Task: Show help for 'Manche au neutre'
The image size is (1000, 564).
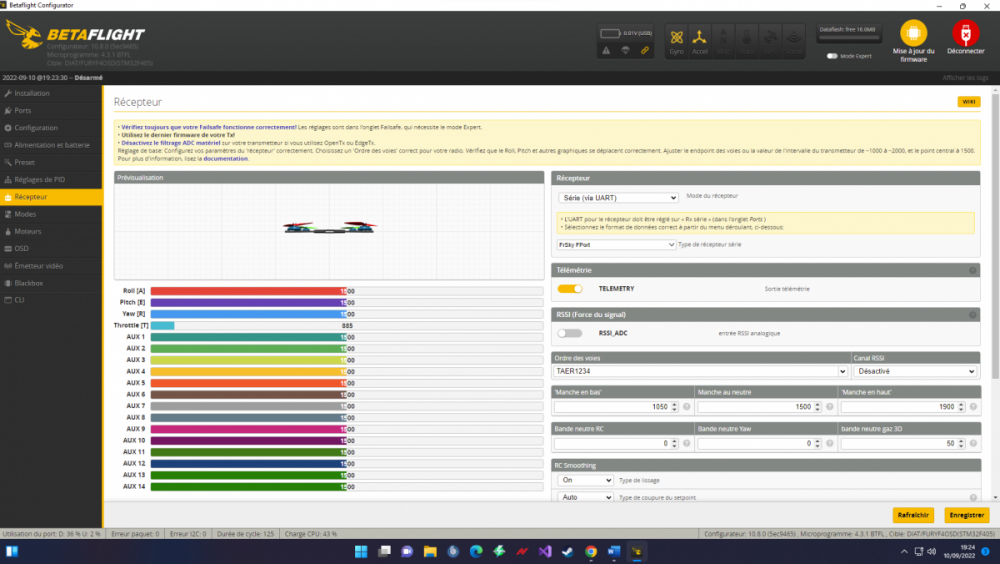Action: point(830,406)
